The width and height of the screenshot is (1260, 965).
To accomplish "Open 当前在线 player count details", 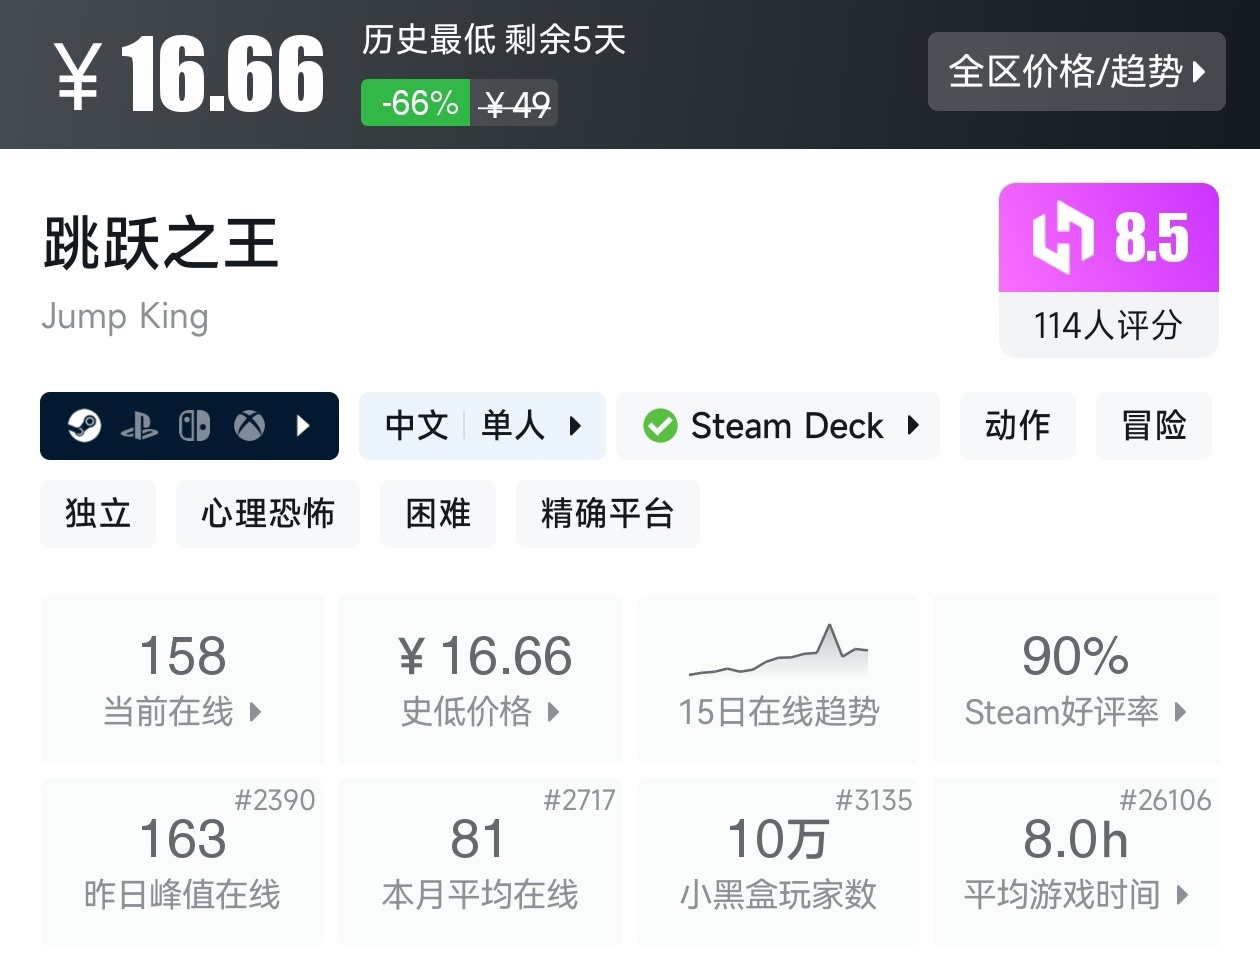I will pos(182,680).
